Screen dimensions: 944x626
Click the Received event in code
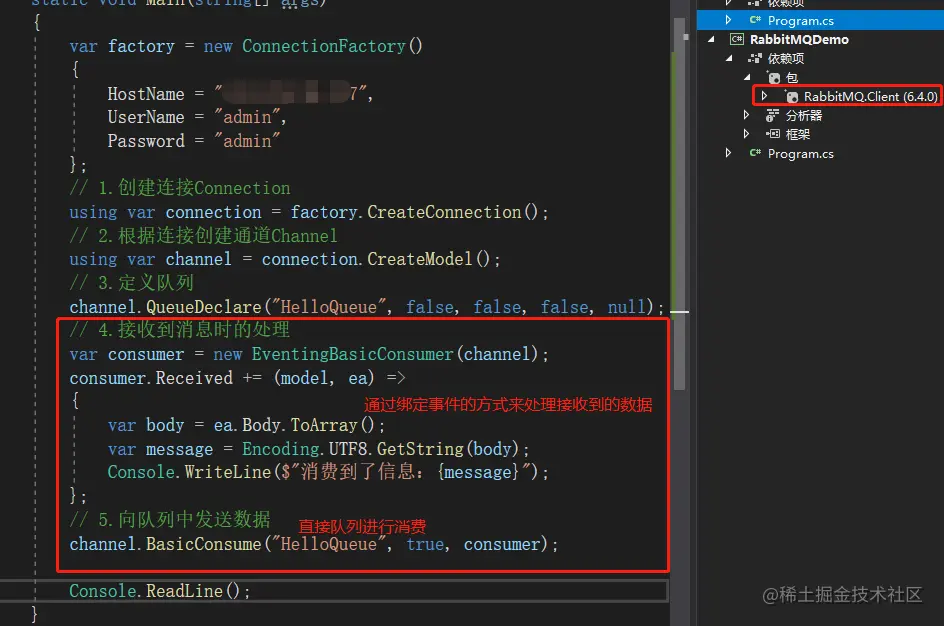coord(194,378)
